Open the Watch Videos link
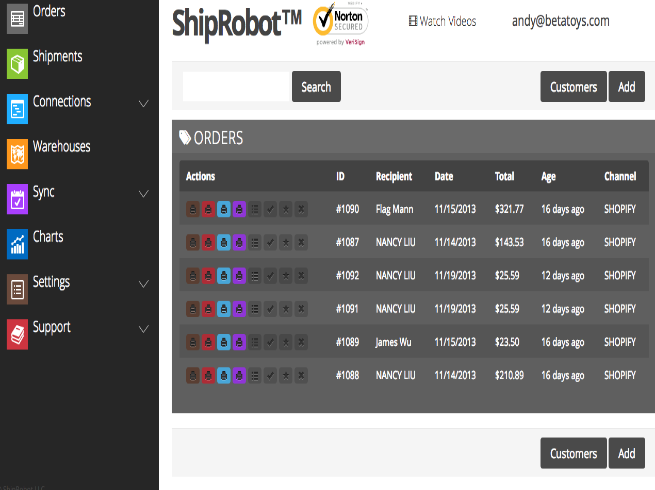This screenshot has height=490, width=655. (x=443, y=21)
